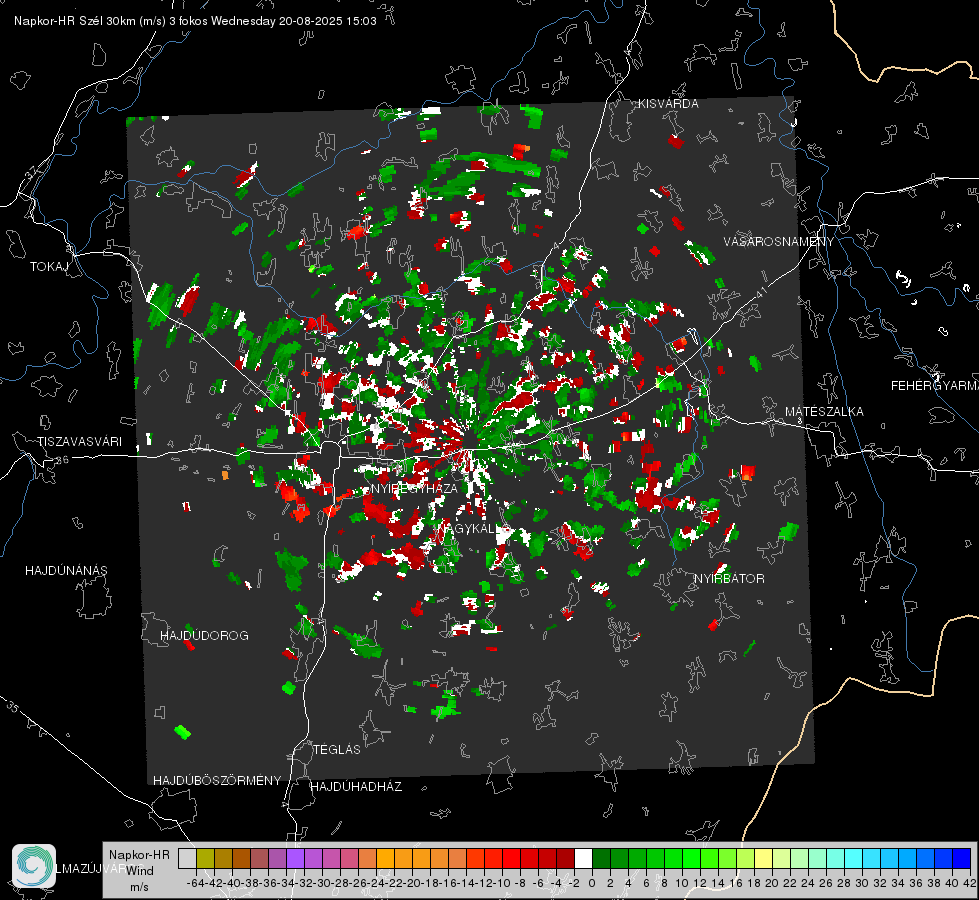The height and width of the screenshot is (900, 979).
Task: Click the TOKAJ town label
Action: (49, 267)
